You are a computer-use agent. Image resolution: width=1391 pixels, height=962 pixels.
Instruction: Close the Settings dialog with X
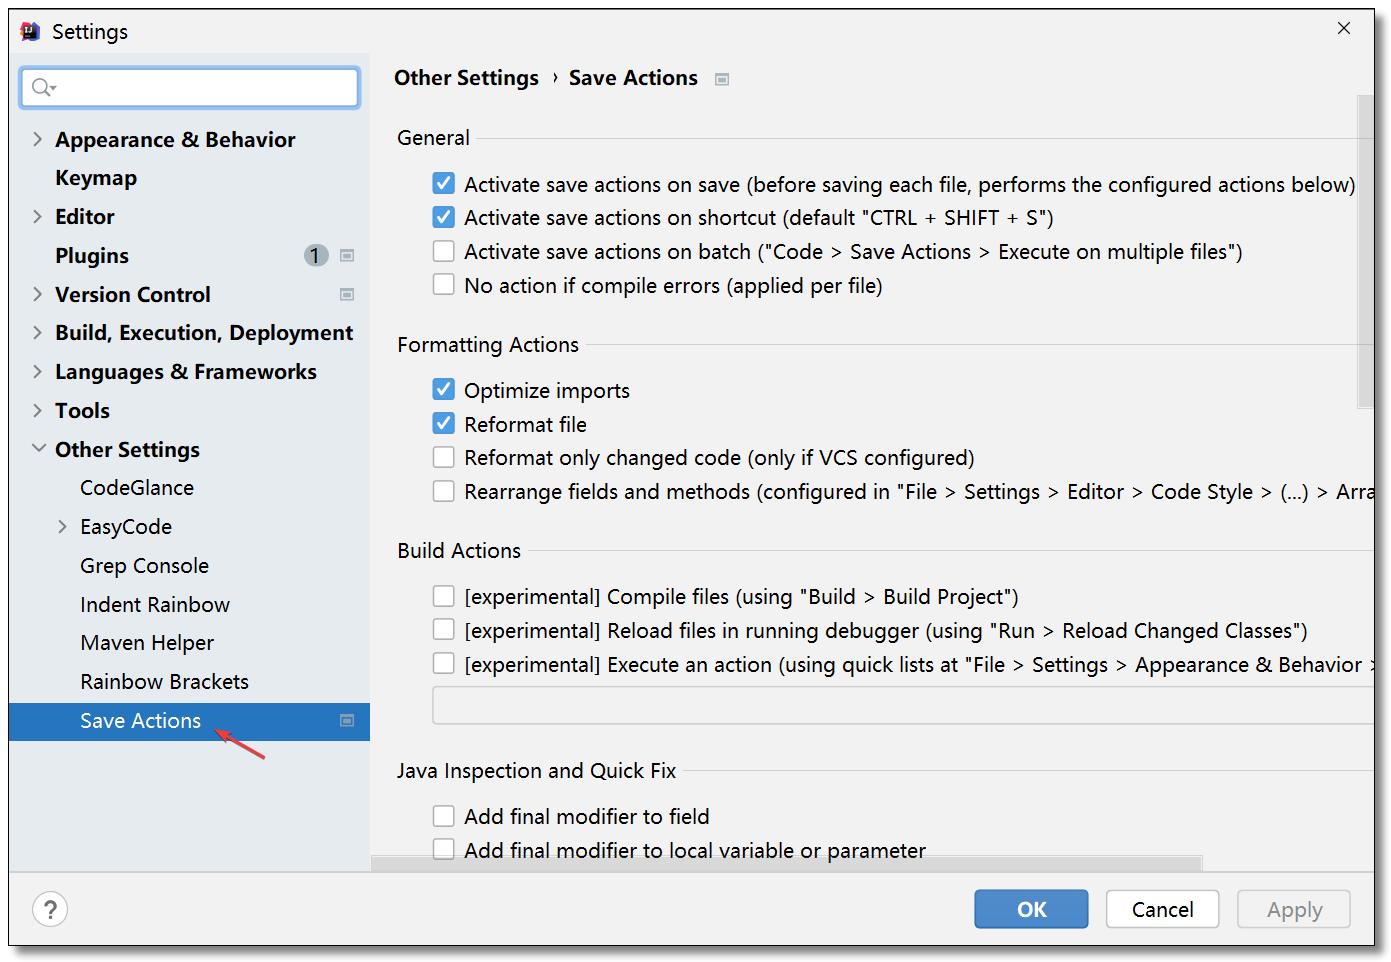tap(1344, 29)
